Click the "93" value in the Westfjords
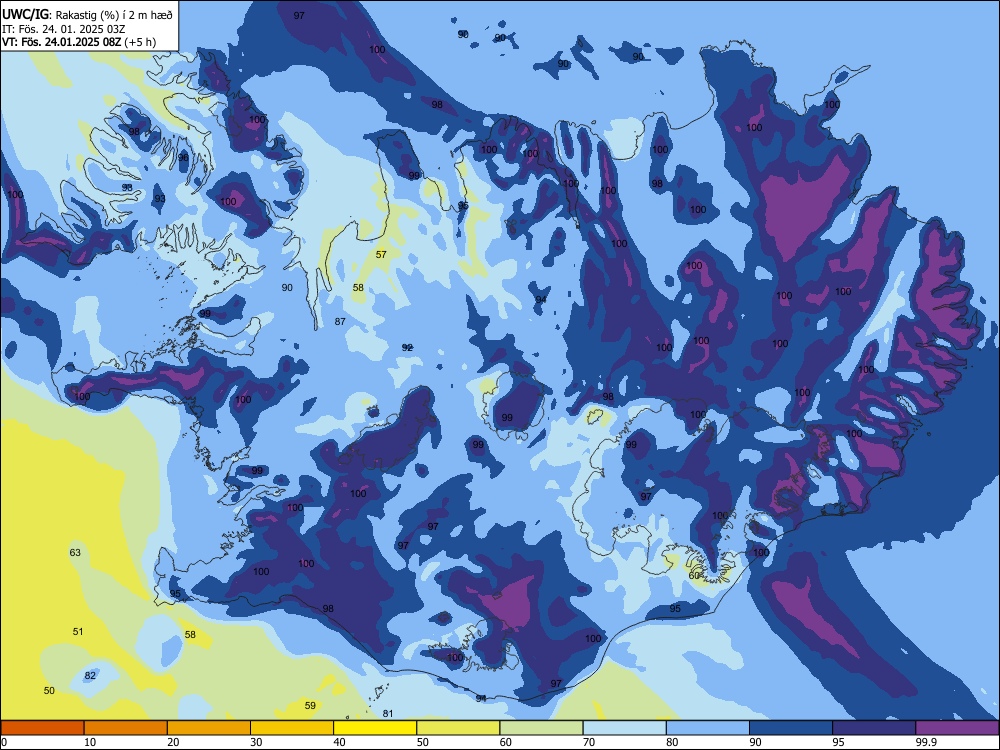Image resolution: width=1000 pixels, height=750 pixels. tap(159, 199)
